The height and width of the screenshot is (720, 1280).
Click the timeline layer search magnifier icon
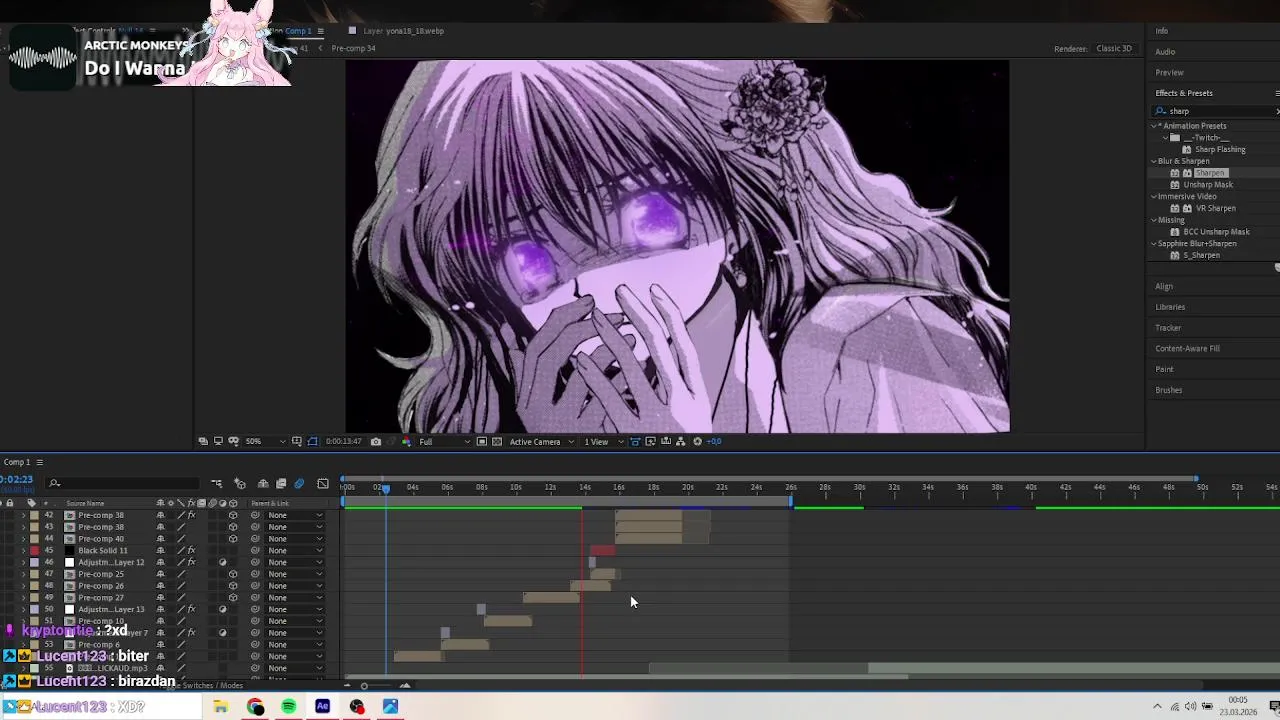click(54, 484)
